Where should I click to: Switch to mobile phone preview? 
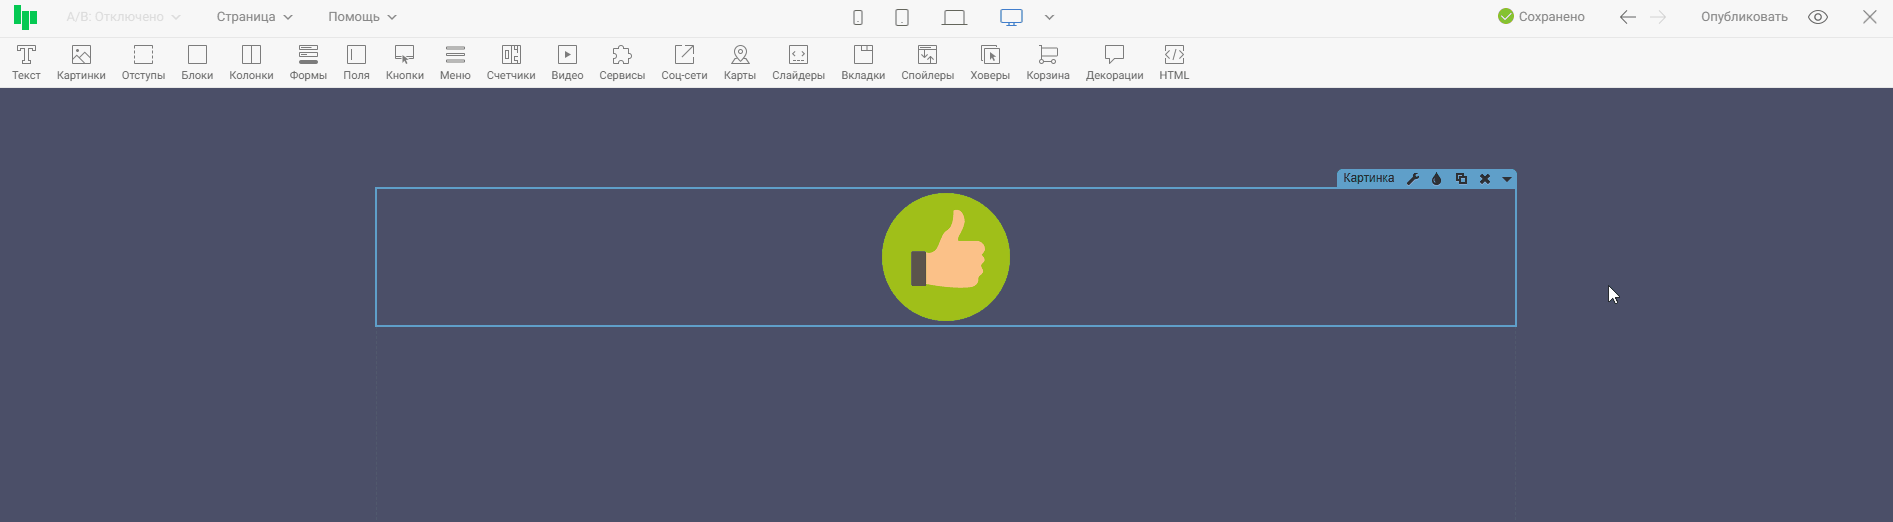858,17
